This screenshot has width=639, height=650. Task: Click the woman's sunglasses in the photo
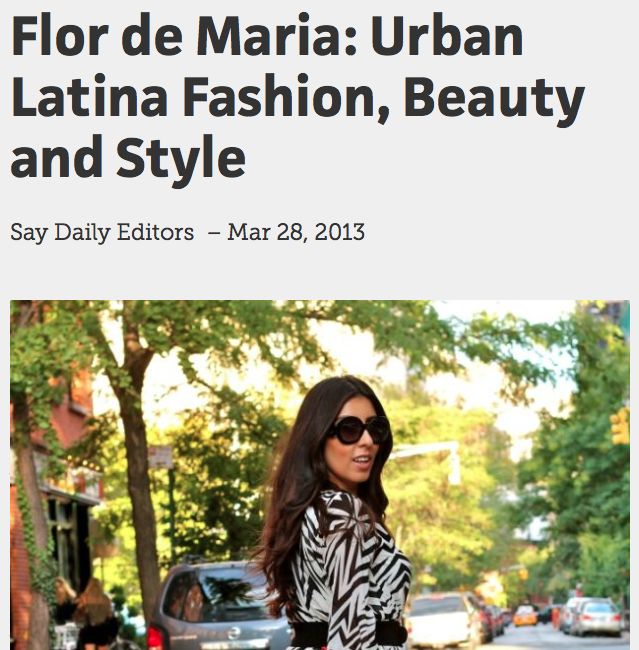point(359,431)
